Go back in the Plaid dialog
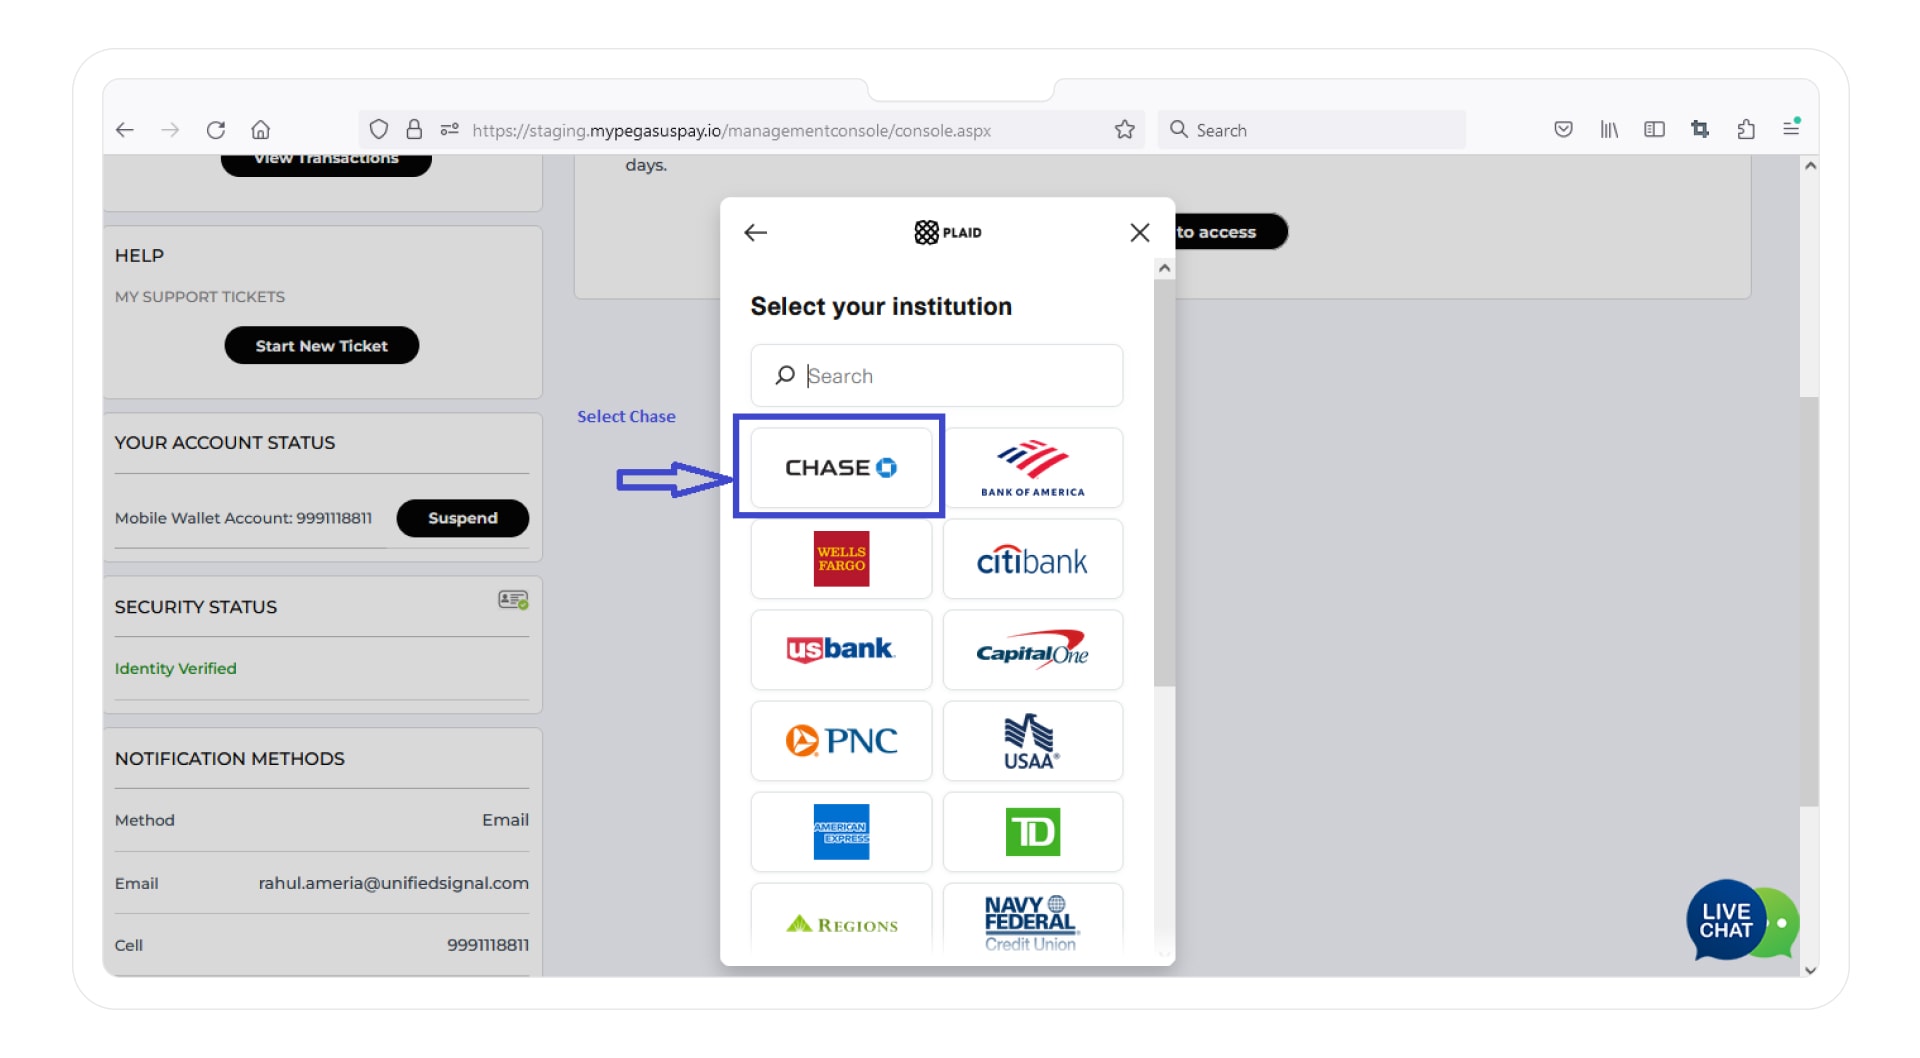1920x1058 pixels. tap(756, 233)
